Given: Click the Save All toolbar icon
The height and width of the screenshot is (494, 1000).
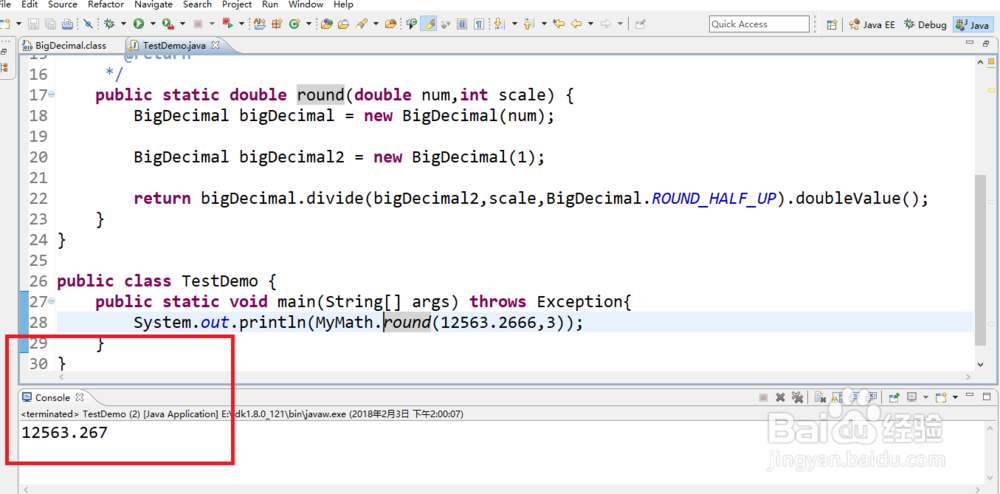Looking at the screenshot, I should (x=50, y=24).
